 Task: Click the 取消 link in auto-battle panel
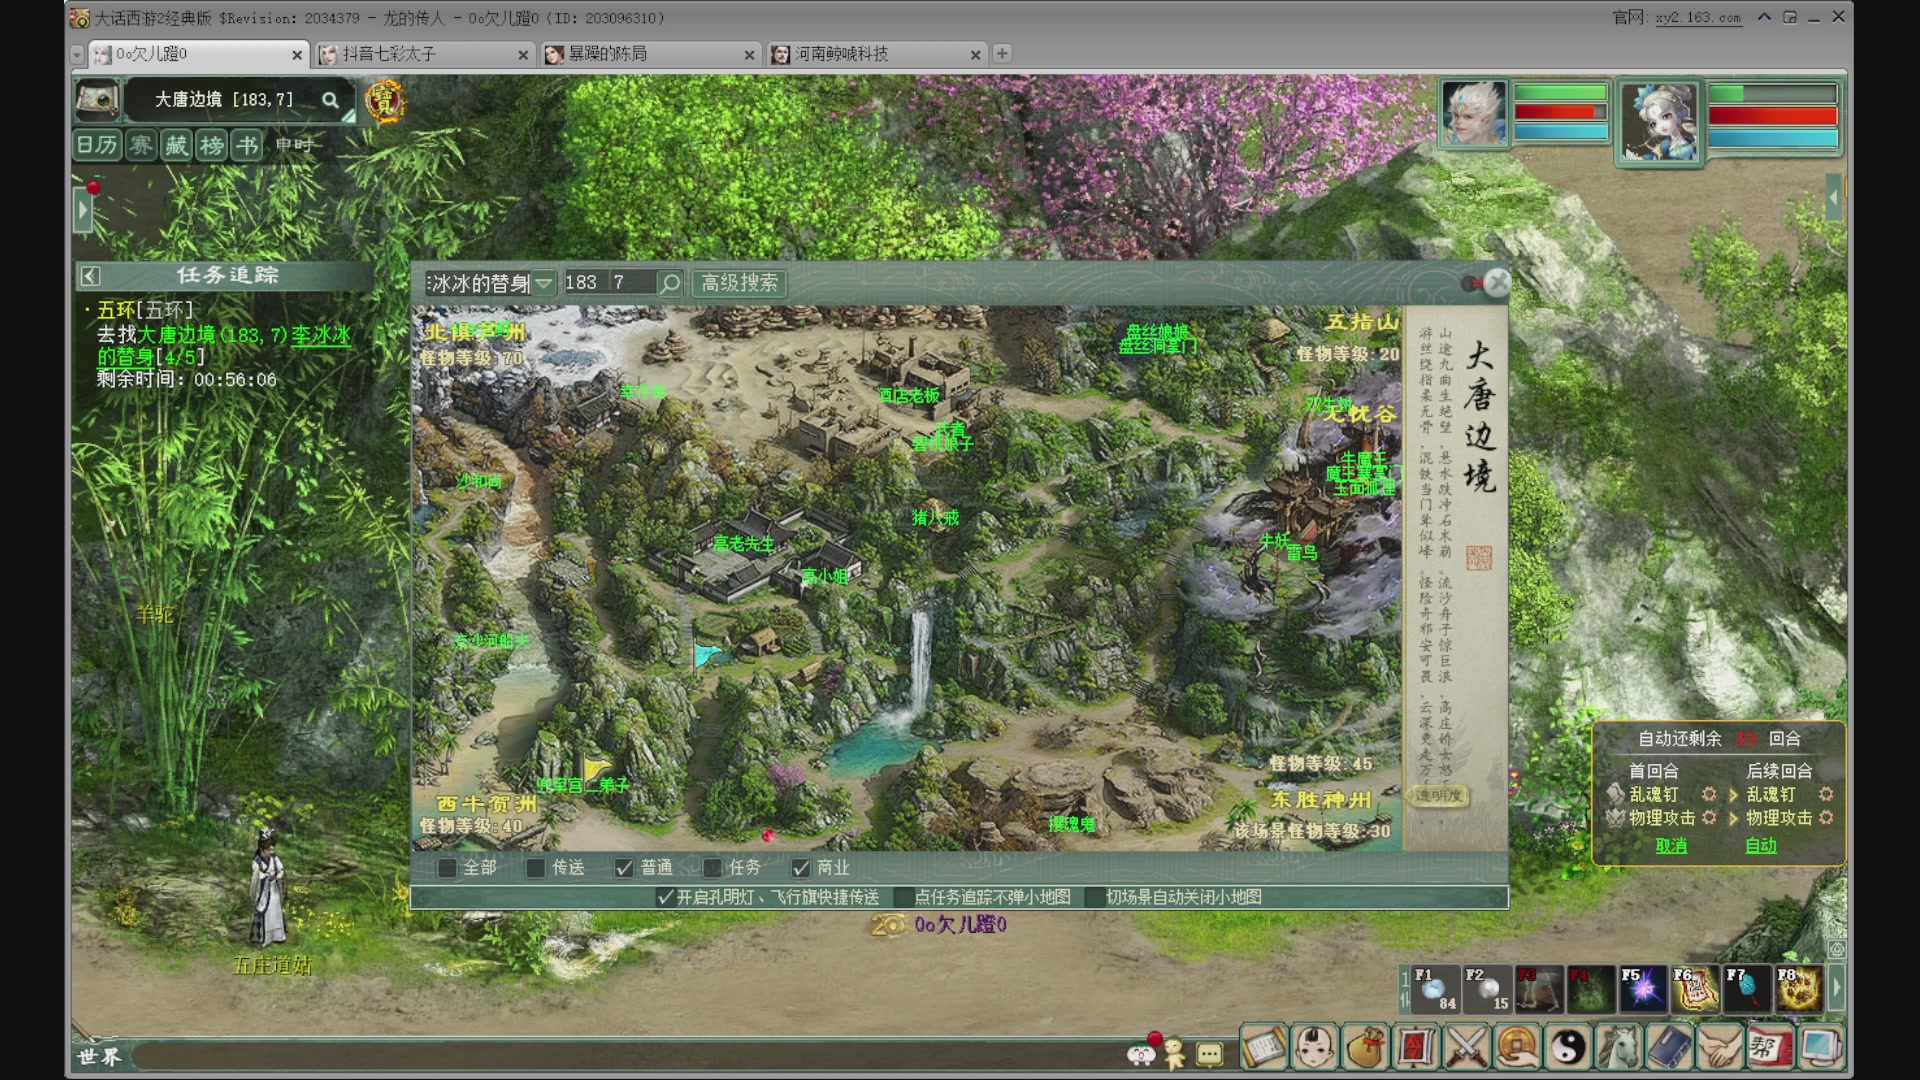pyautogui.click(x=1671, y=846)
